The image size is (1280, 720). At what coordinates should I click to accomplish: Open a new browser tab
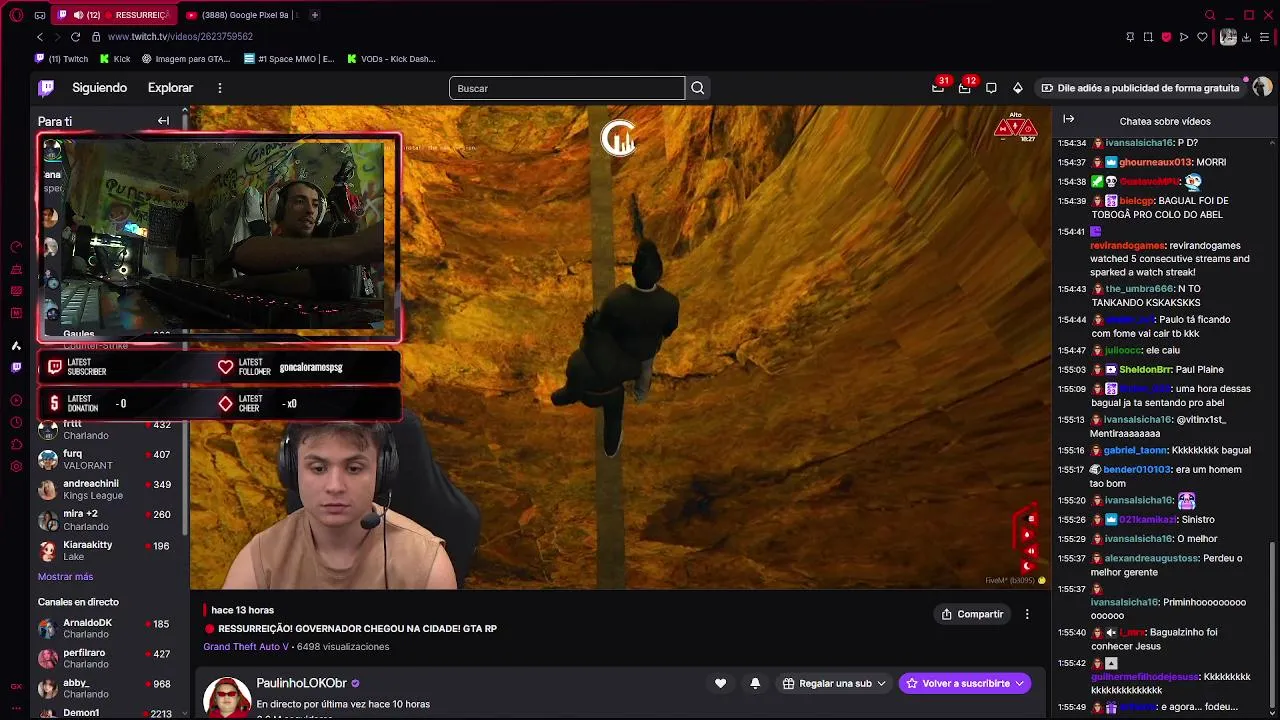click(x=314, y=15)
